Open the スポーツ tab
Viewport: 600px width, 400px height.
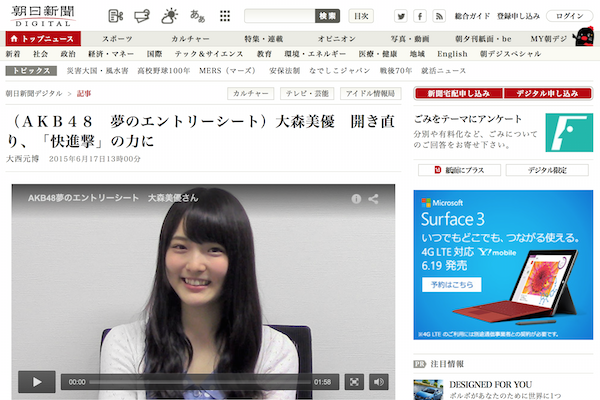[117, 39]
